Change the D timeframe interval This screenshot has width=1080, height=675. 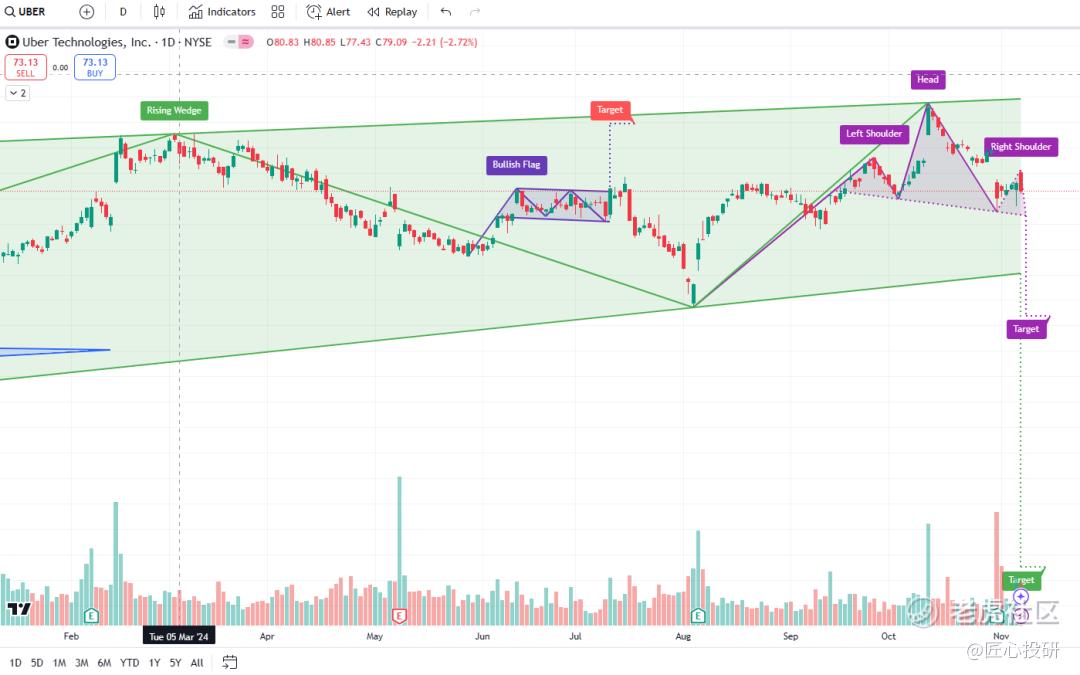123,12
